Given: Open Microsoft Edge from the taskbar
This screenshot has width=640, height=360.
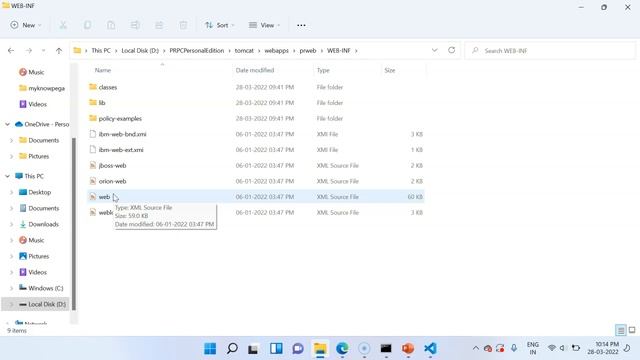Looking at the screenshot, I should (x=342, y=349).
